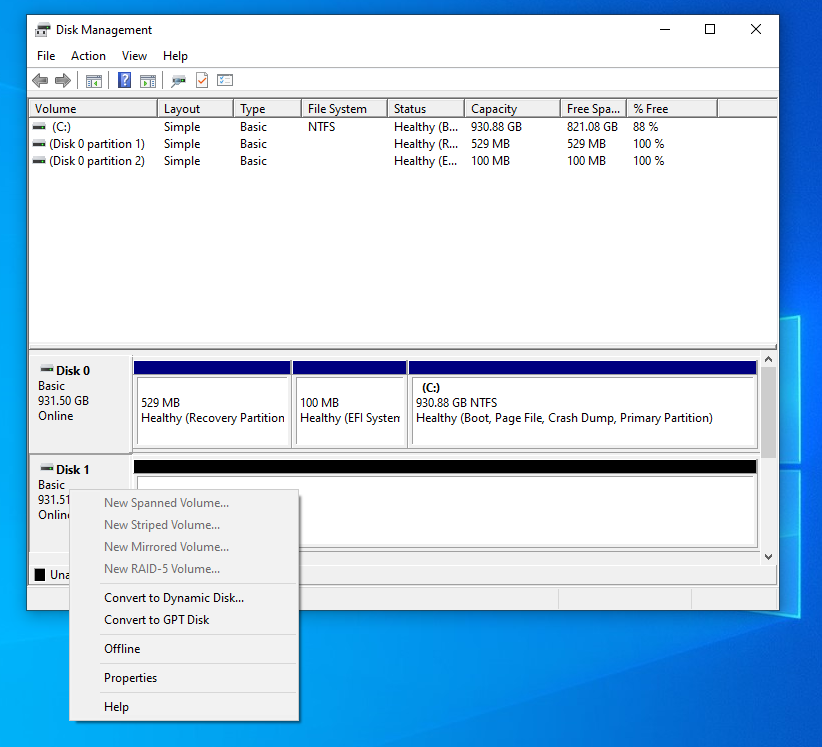Viewport: 822px width, 747px height.
Task: Toggle the Show/Hide Action Pane icon
Action: (x=148, y=81)
